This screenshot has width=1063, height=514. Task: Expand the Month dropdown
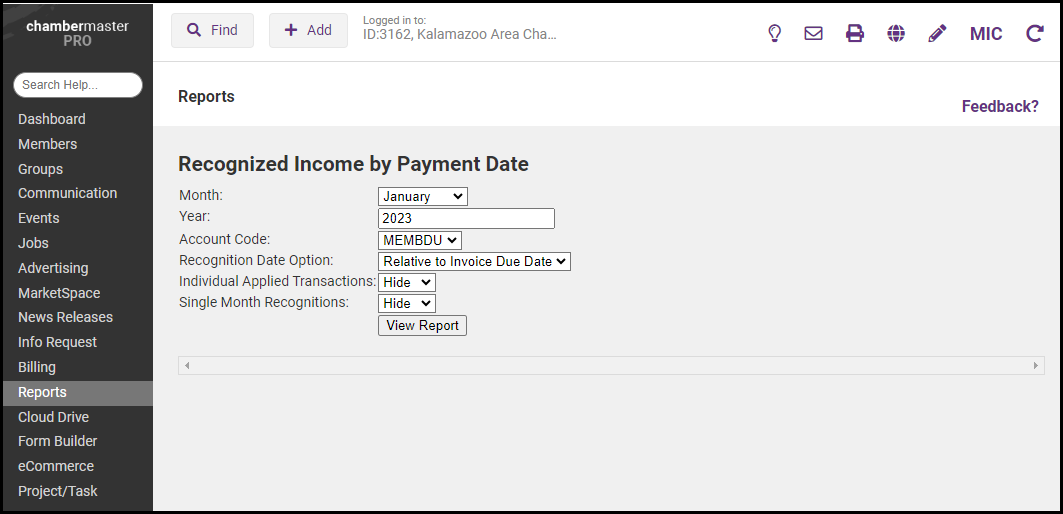tap(422, 197)
